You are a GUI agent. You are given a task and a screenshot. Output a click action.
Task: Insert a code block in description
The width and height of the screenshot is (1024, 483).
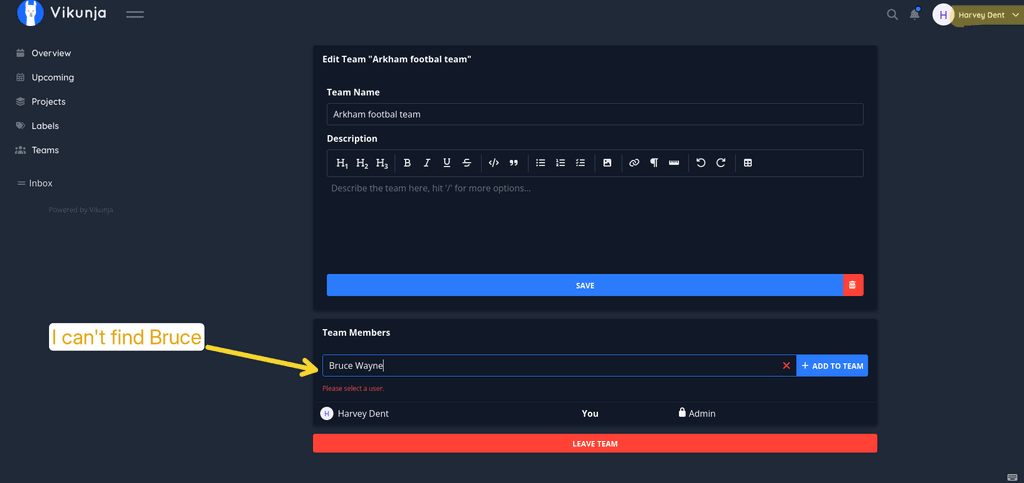[x=494, y=163]
